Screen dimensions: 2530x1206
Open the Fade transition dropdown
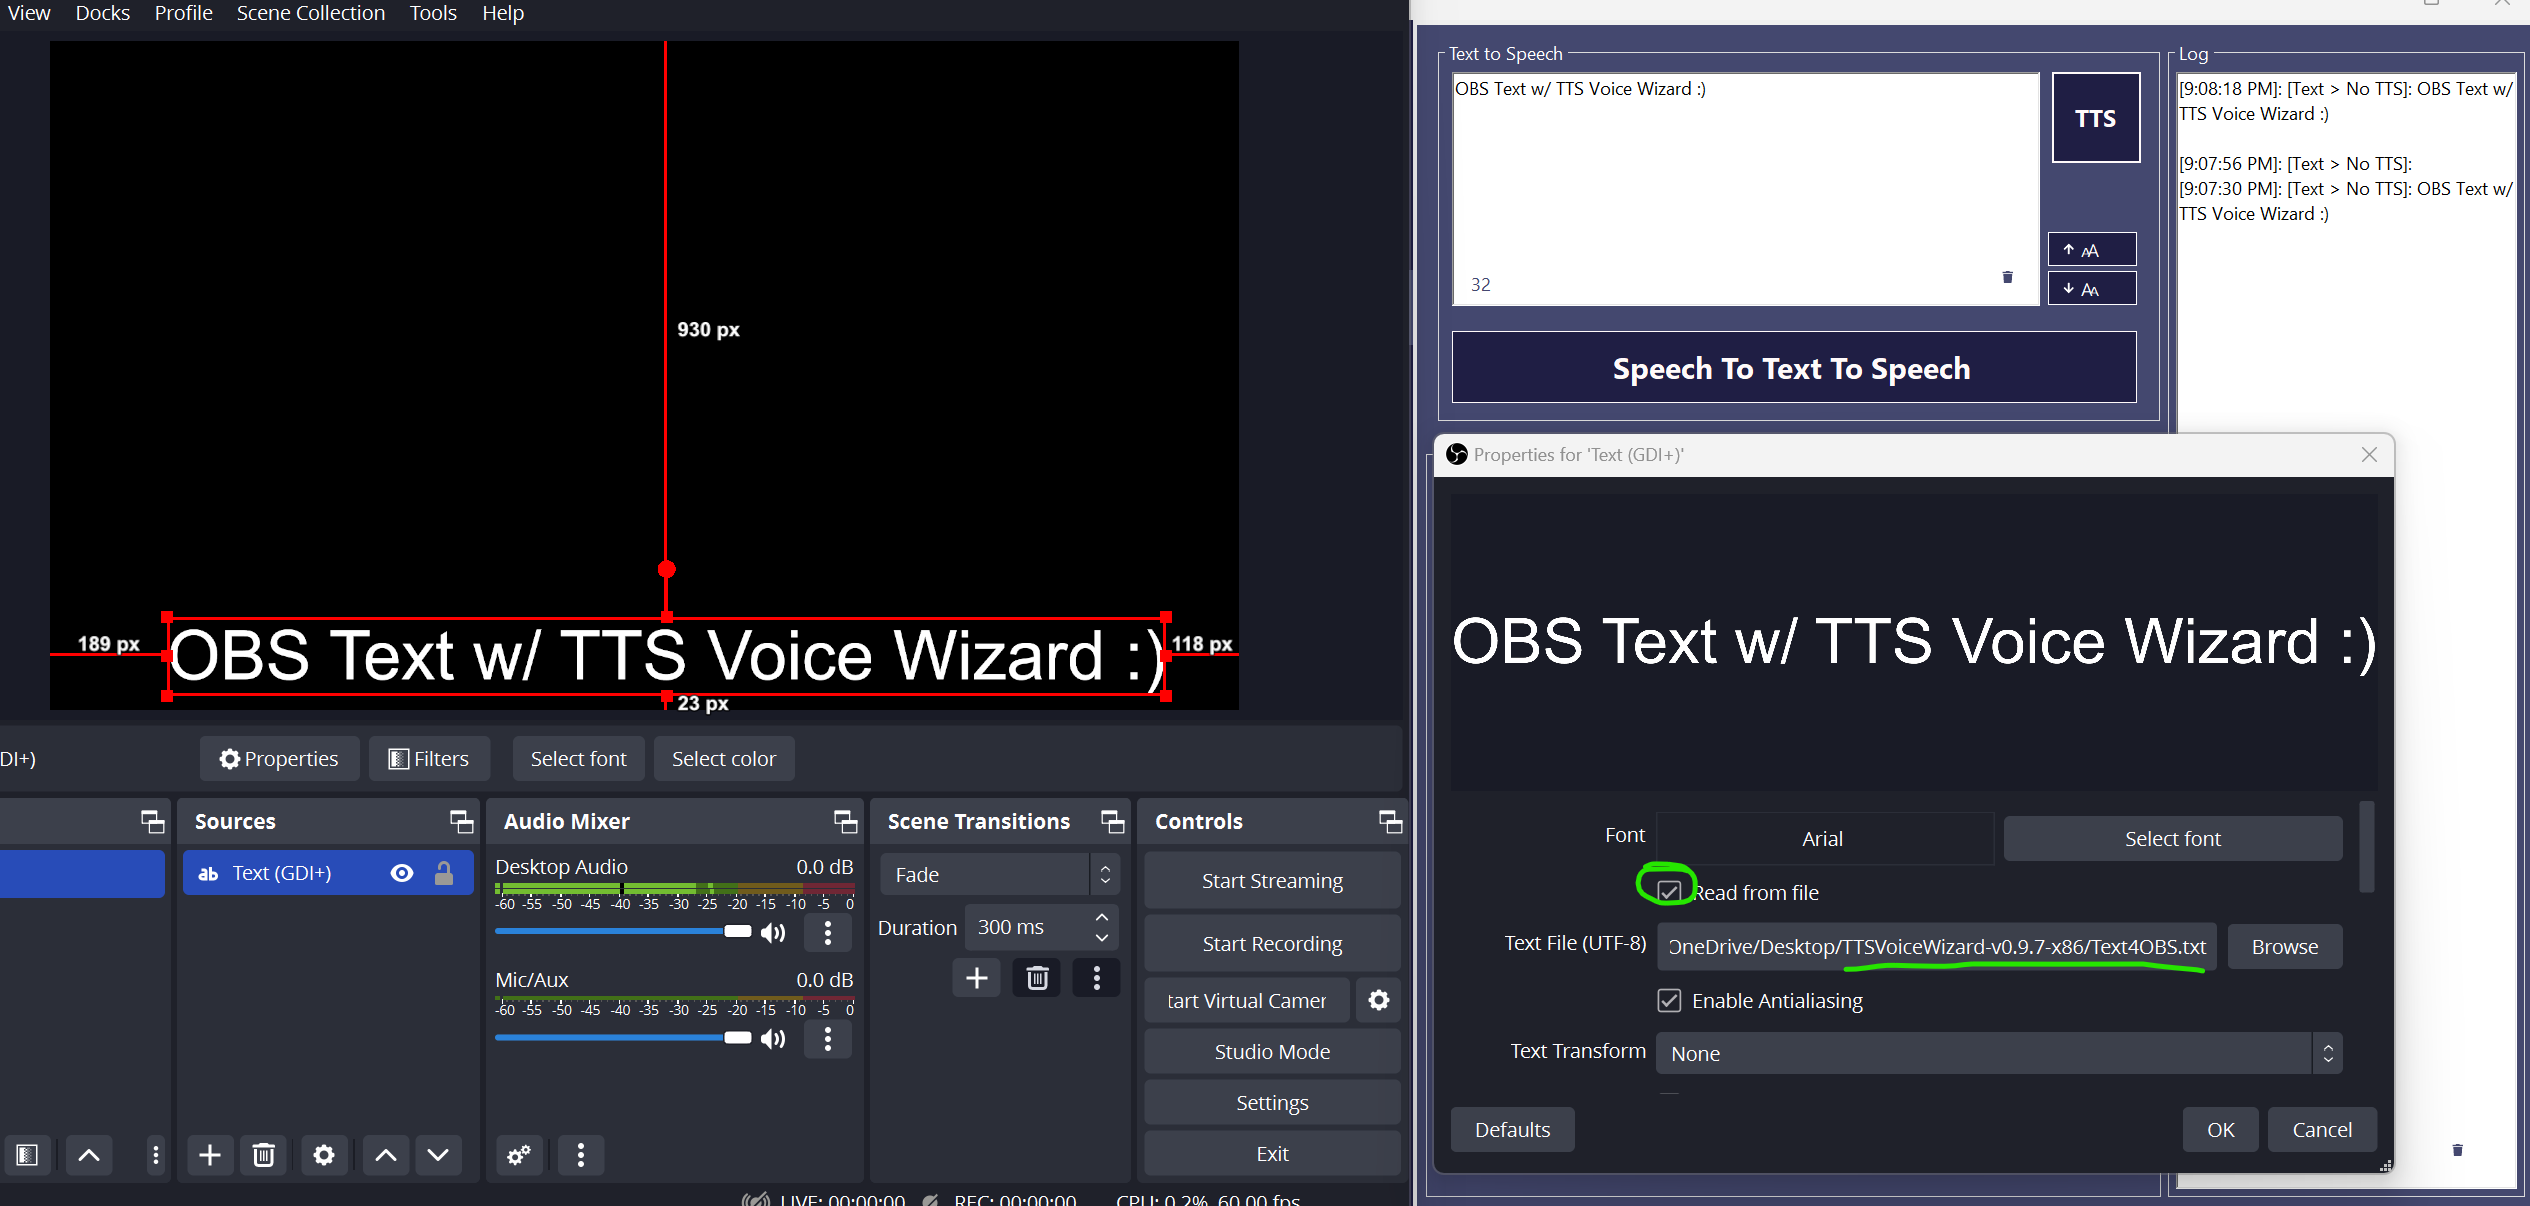pos(1000,875)
